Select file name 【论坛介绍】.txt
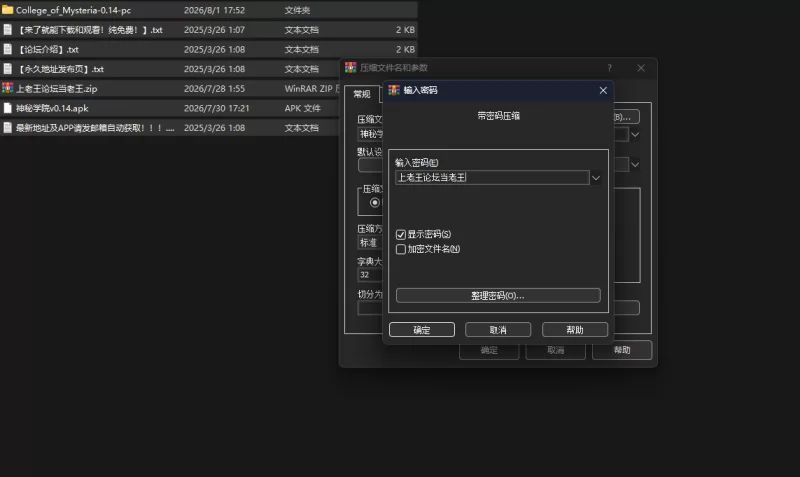800x477 pixels. tap(47, 49)
